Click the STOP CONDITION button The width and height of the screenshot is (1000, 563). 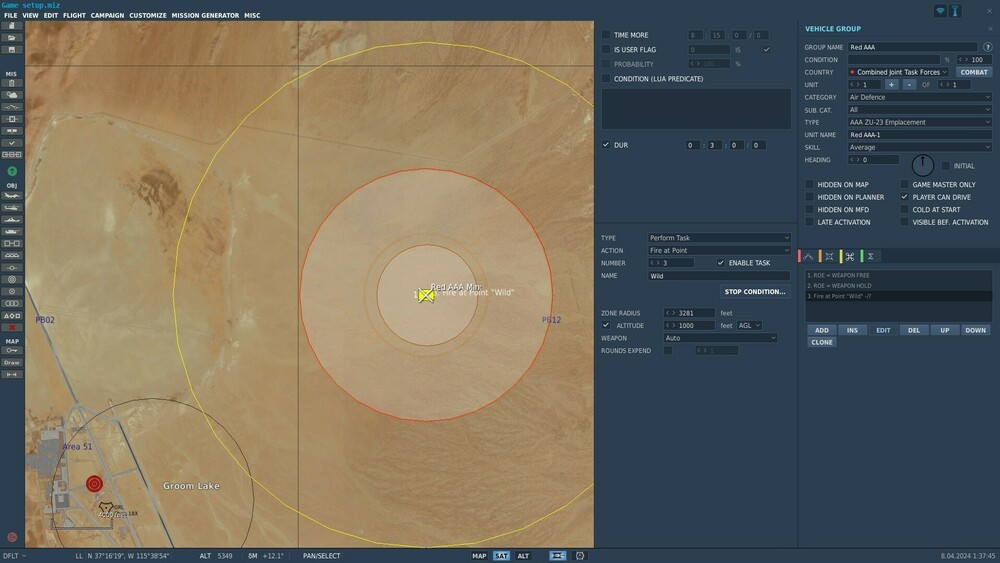coord(755,292)
